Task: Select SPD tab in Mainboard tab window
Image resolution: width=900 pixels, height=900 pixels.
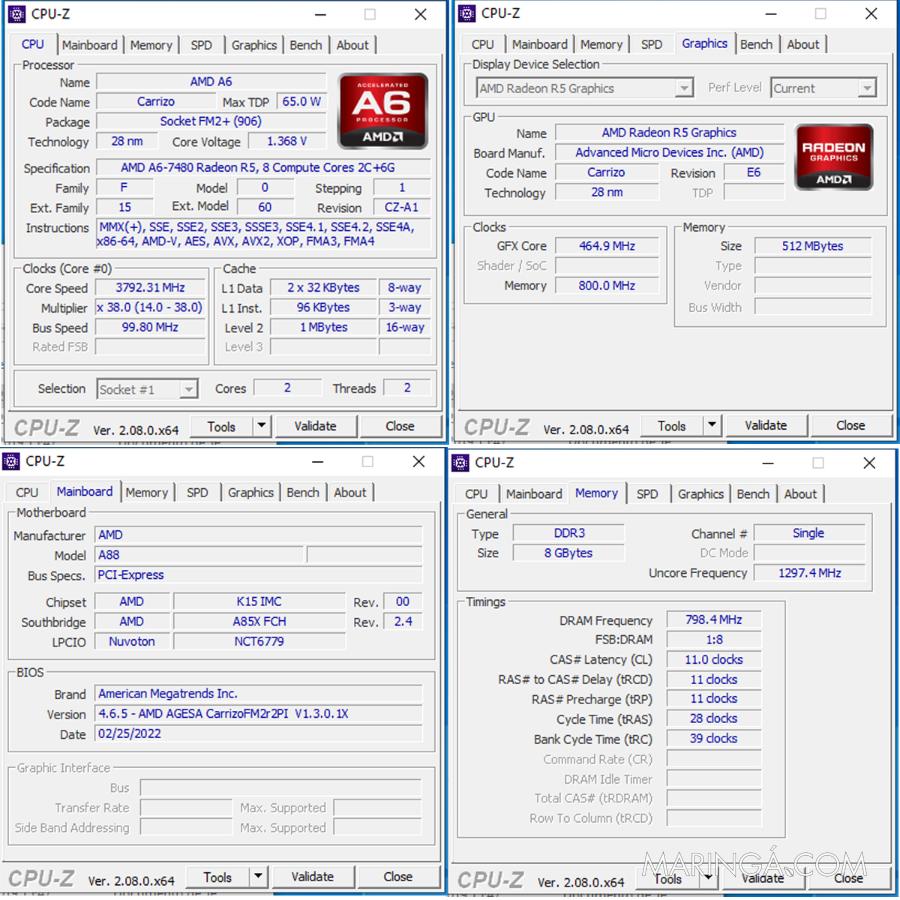Action: (x=197, y=492)
